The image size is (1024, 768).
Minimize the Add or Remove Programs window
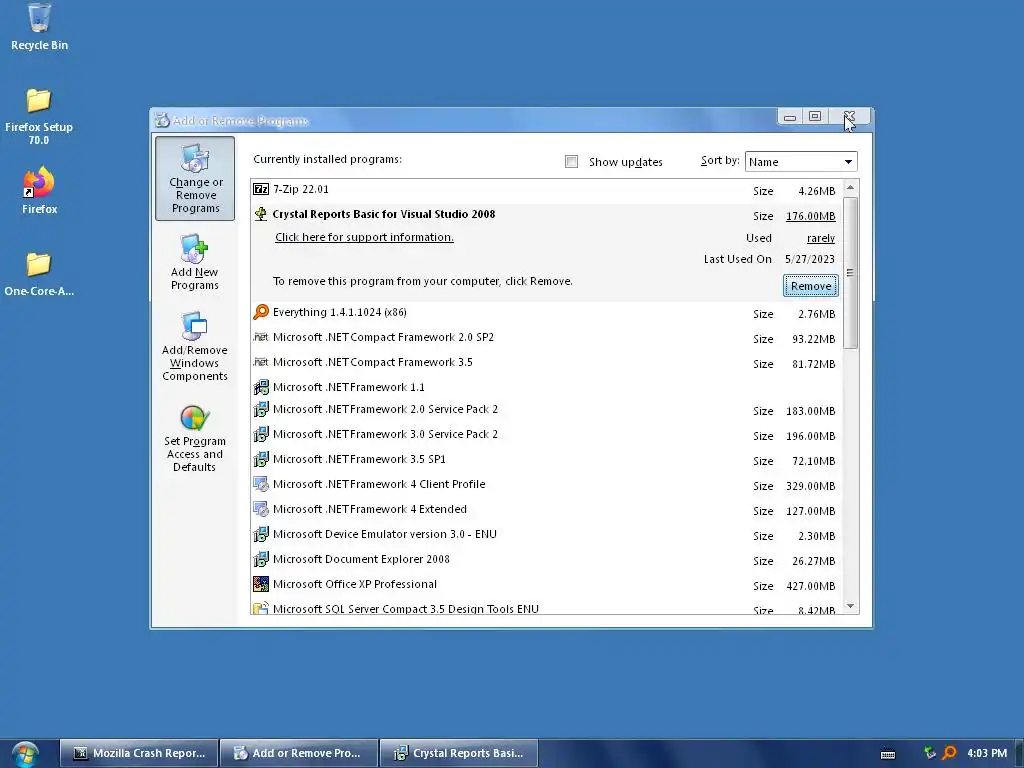pos(790,117)
